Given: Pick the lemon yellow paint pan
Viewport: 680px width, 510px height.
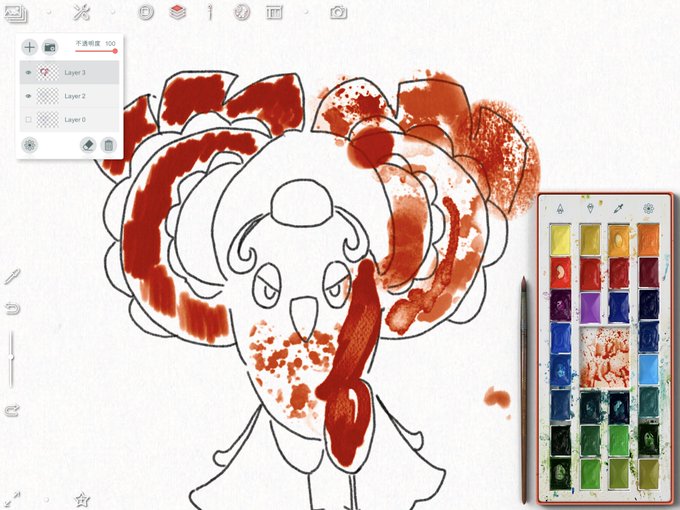Looking at the screenshot, I should [560, 240].
